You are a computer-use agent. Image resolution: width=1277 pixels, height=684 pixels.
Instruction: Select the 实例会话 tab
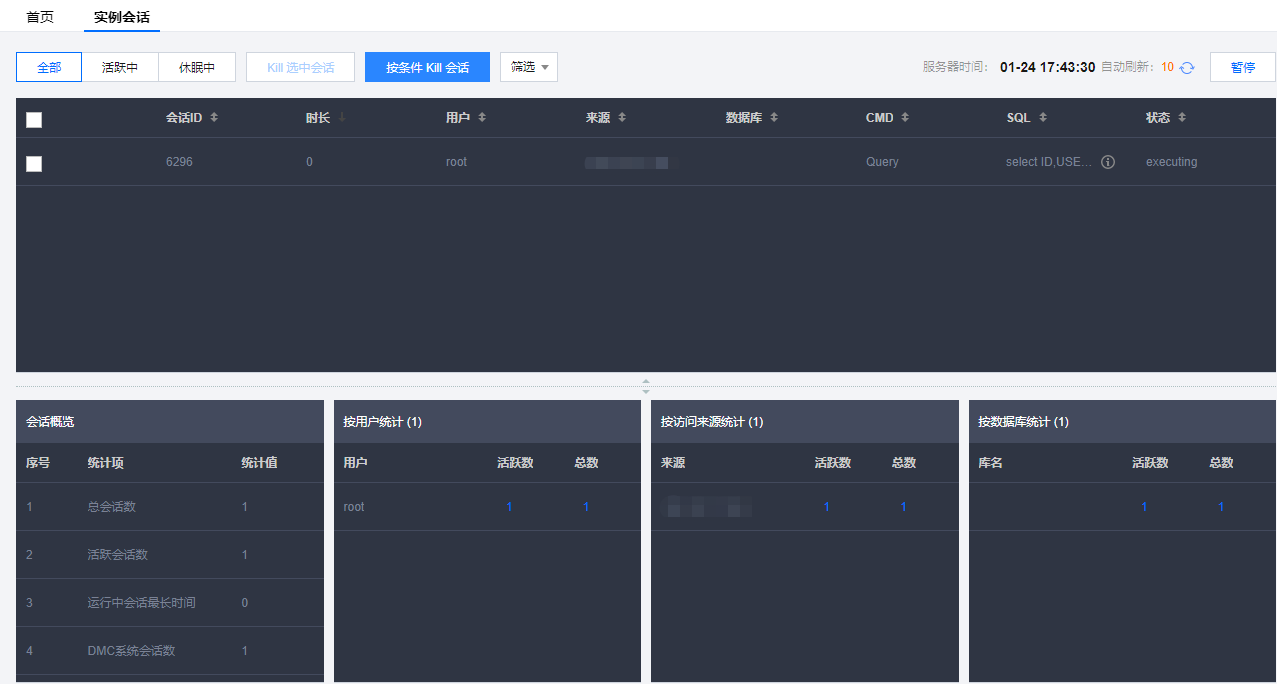pos(121,17)
